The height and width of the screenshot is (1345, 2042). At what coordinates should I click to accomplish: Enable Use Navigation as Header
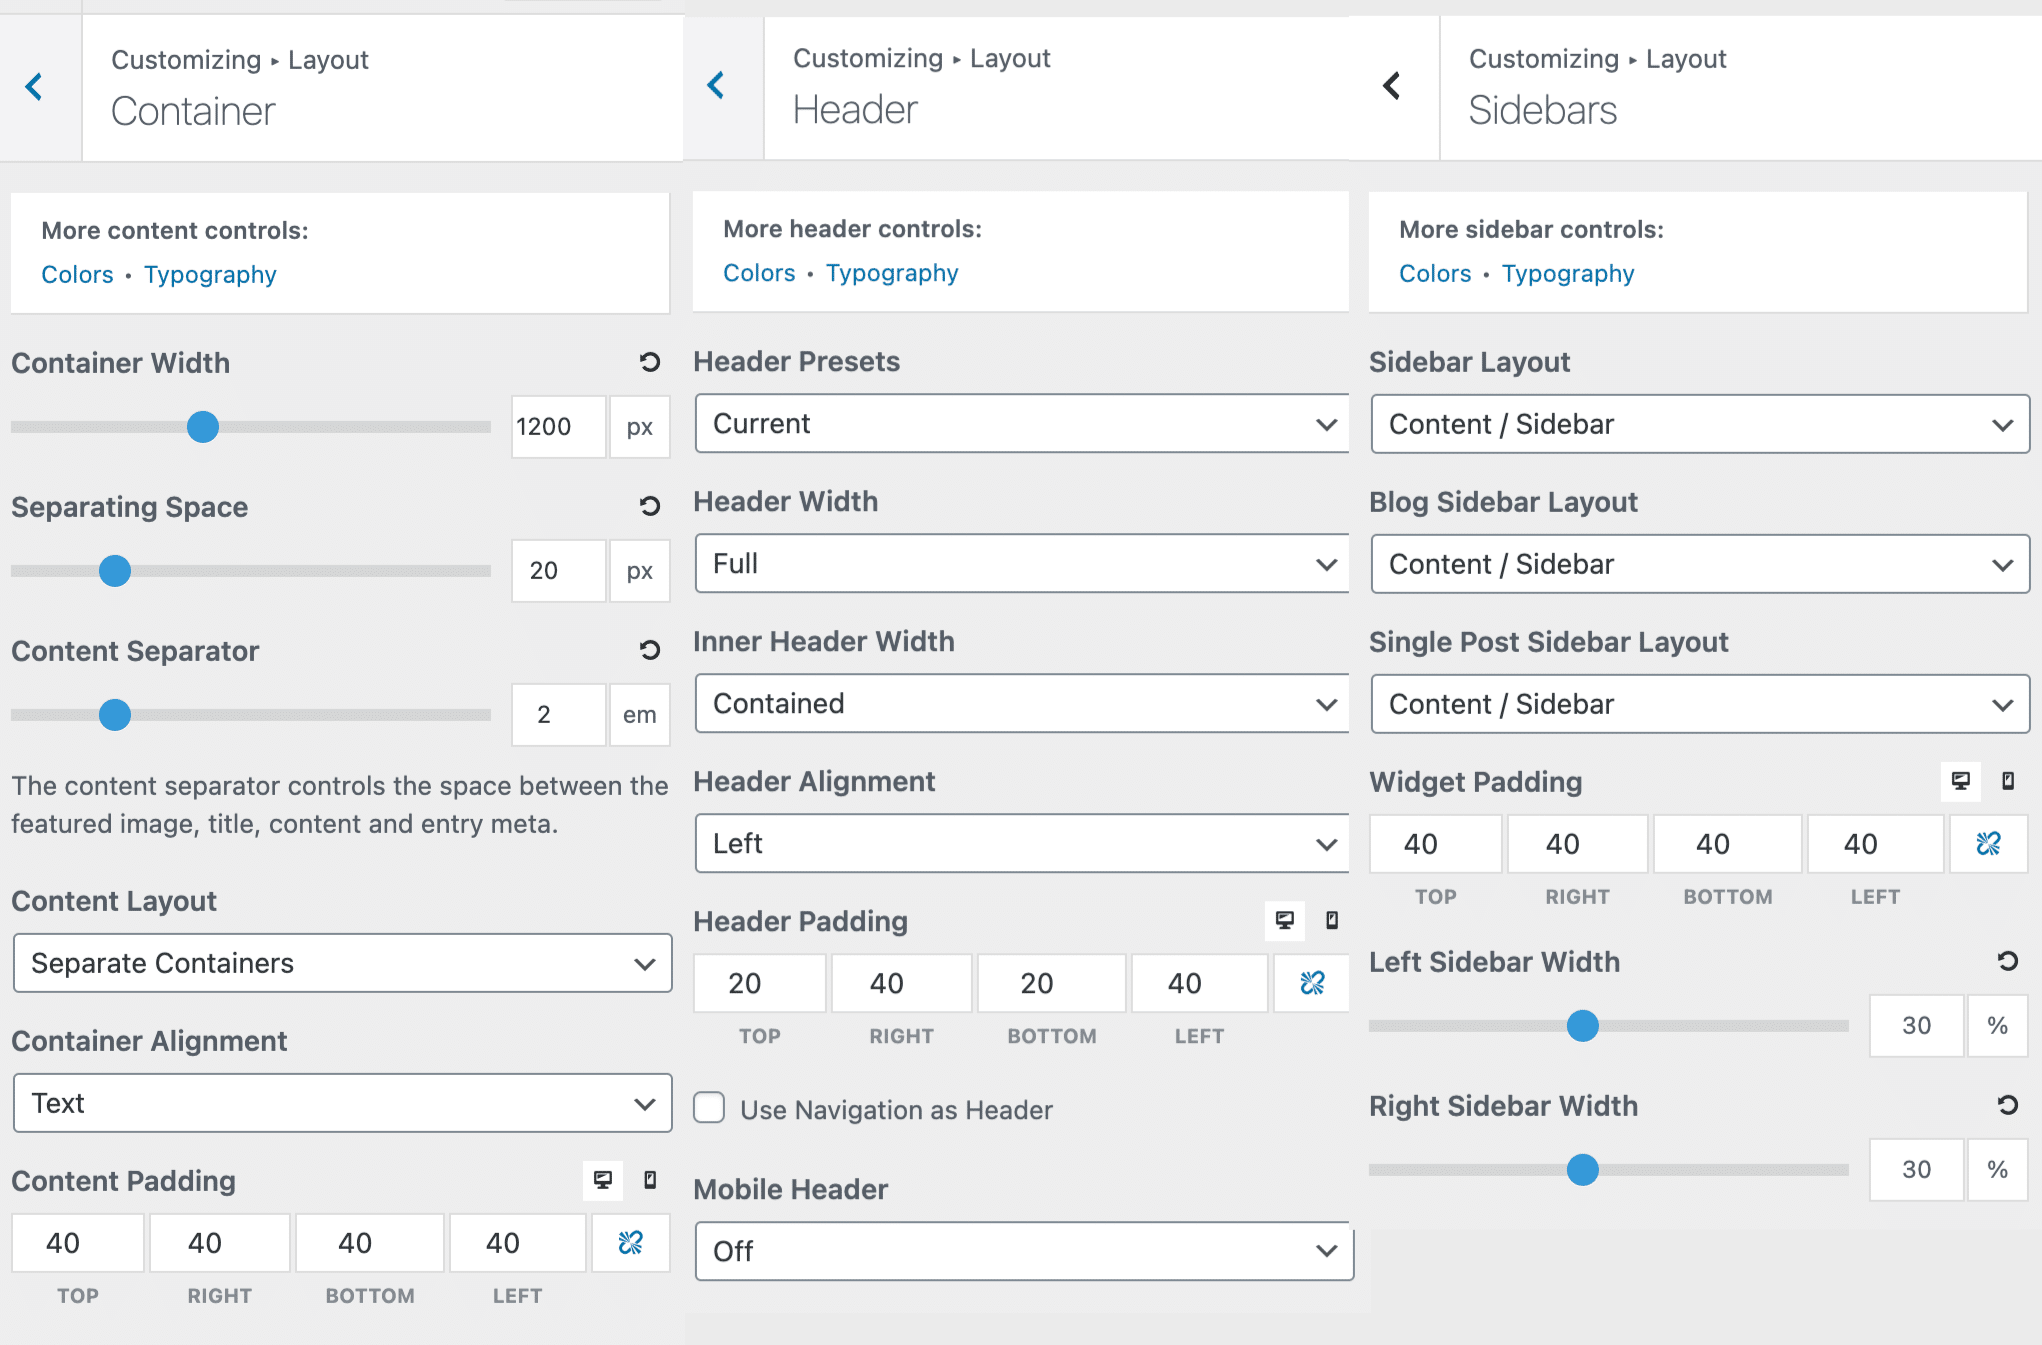(709, 1108)
